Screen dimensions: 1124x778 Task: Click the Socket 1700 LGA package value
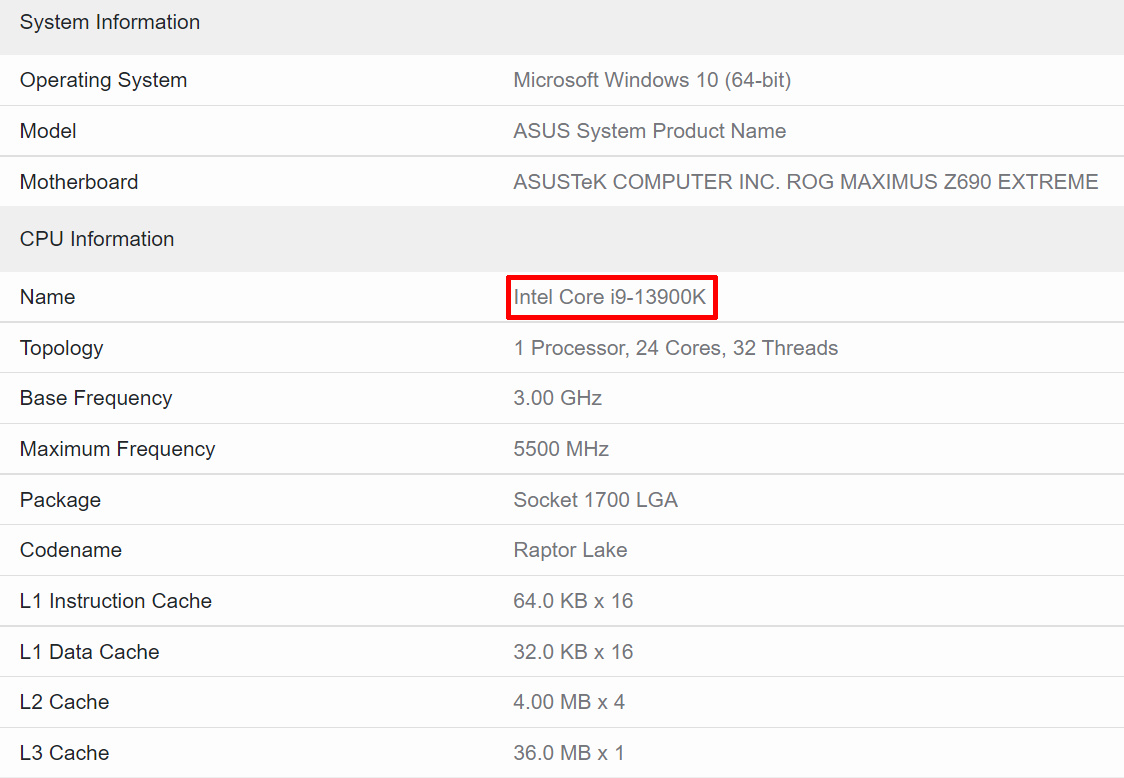point(595,500)
